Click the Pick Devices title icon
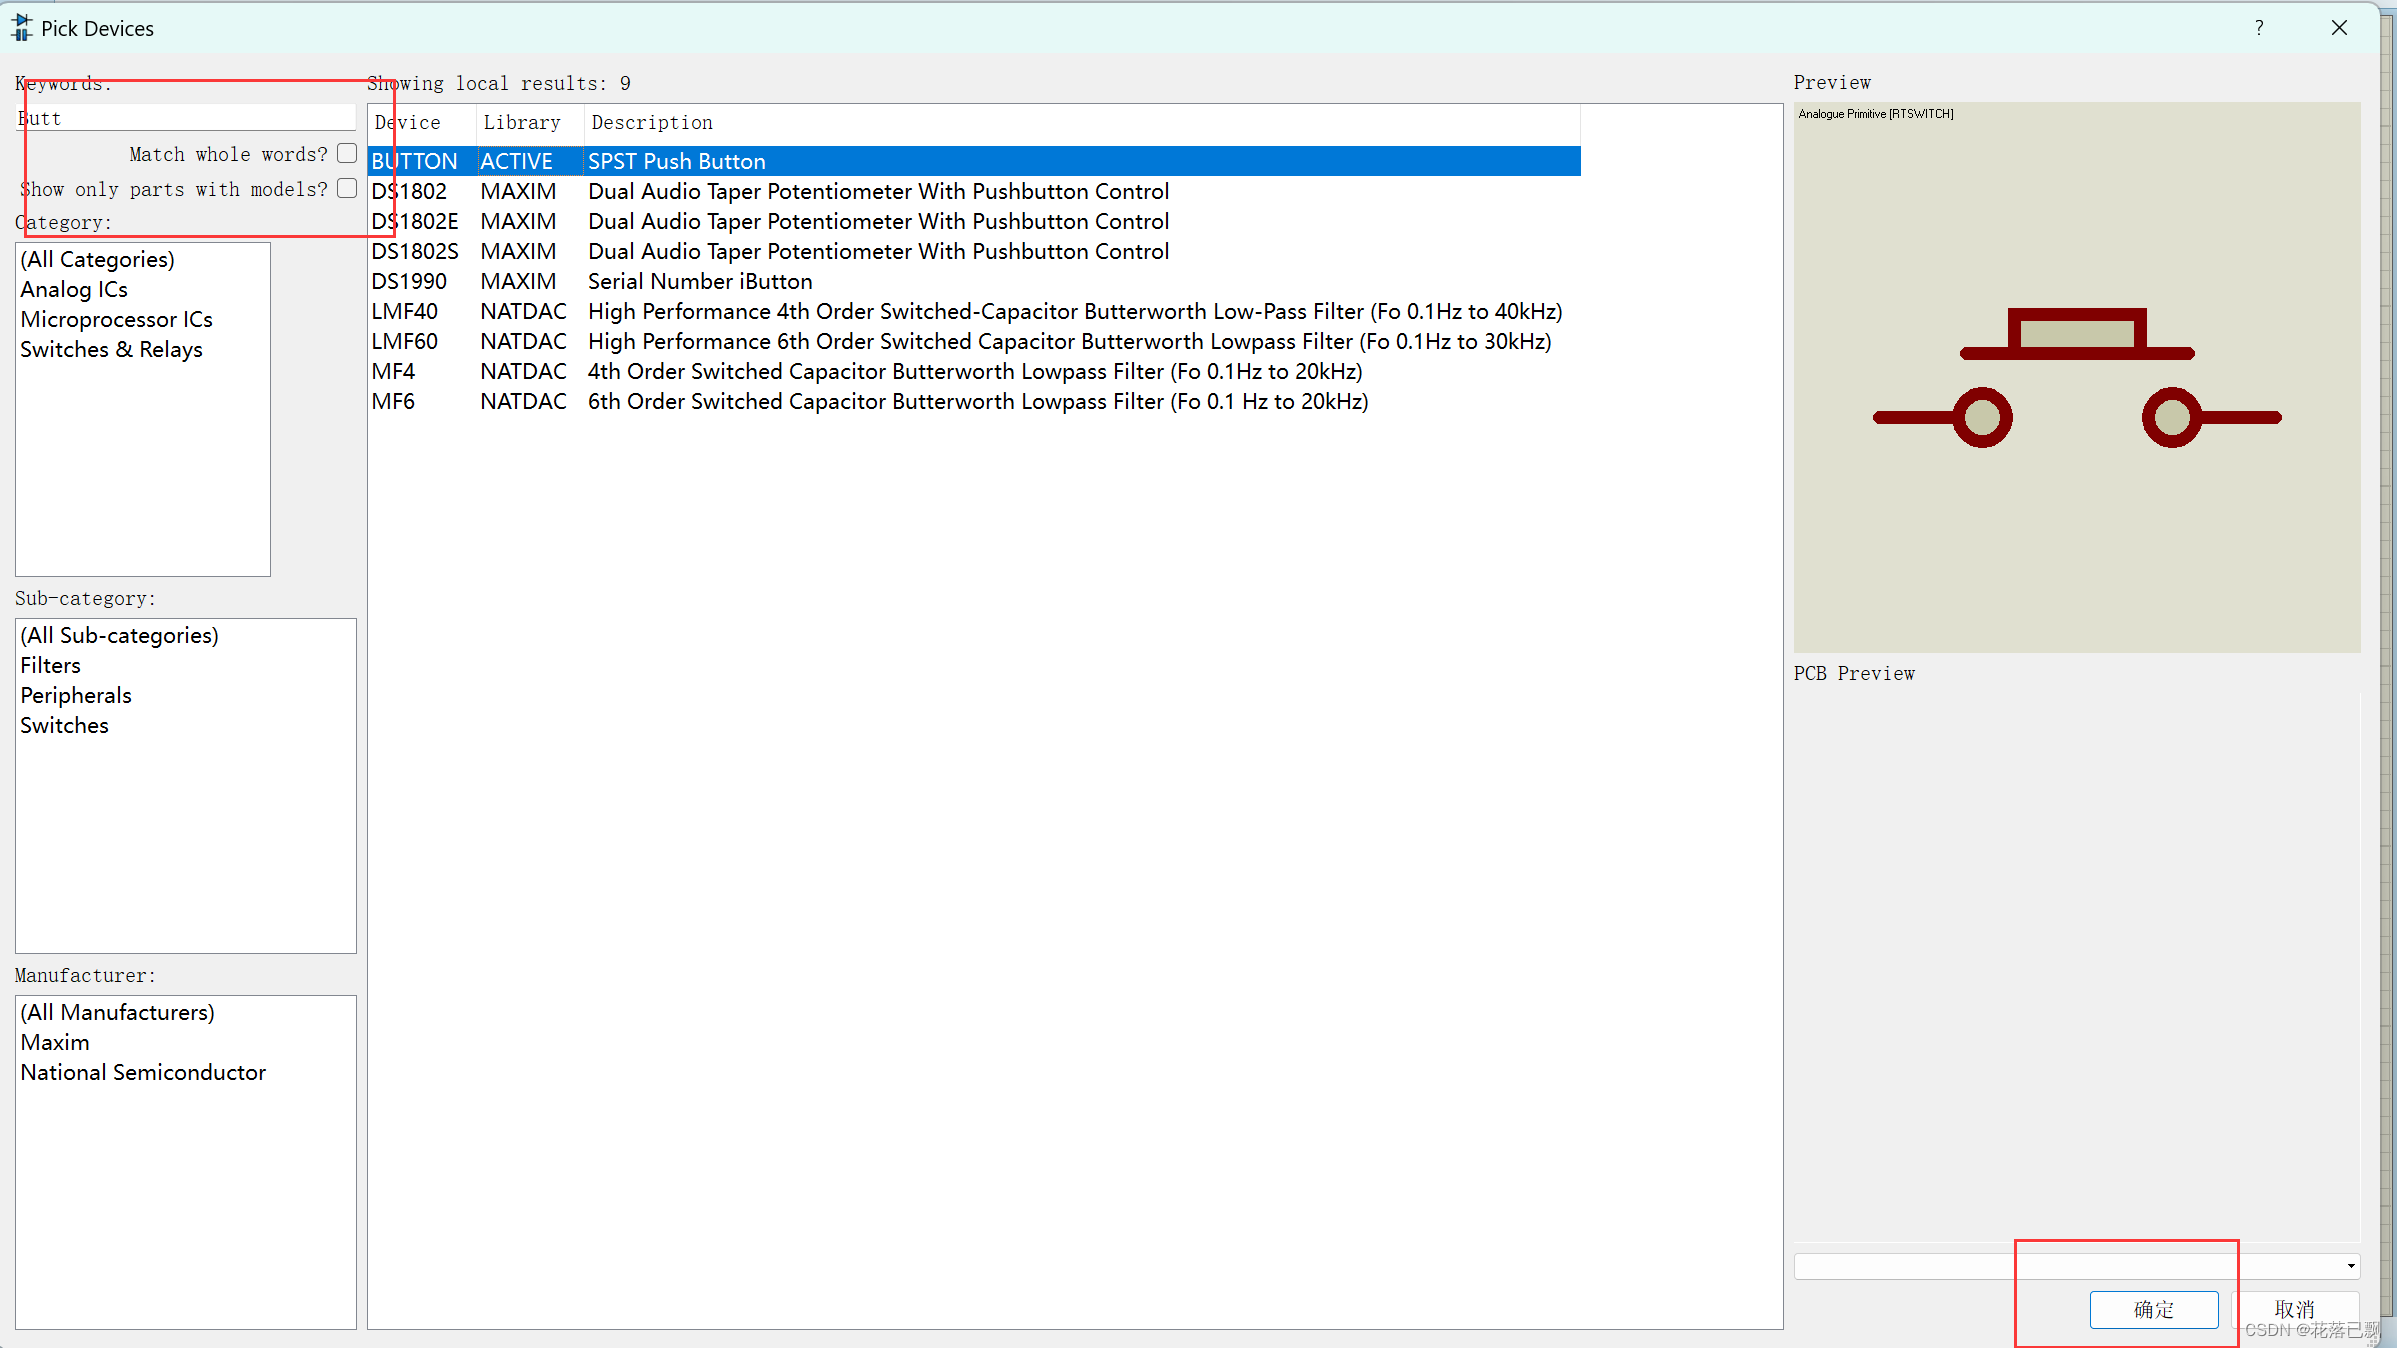Viewport: 2397px width, 1348px height. pos(21,28)
